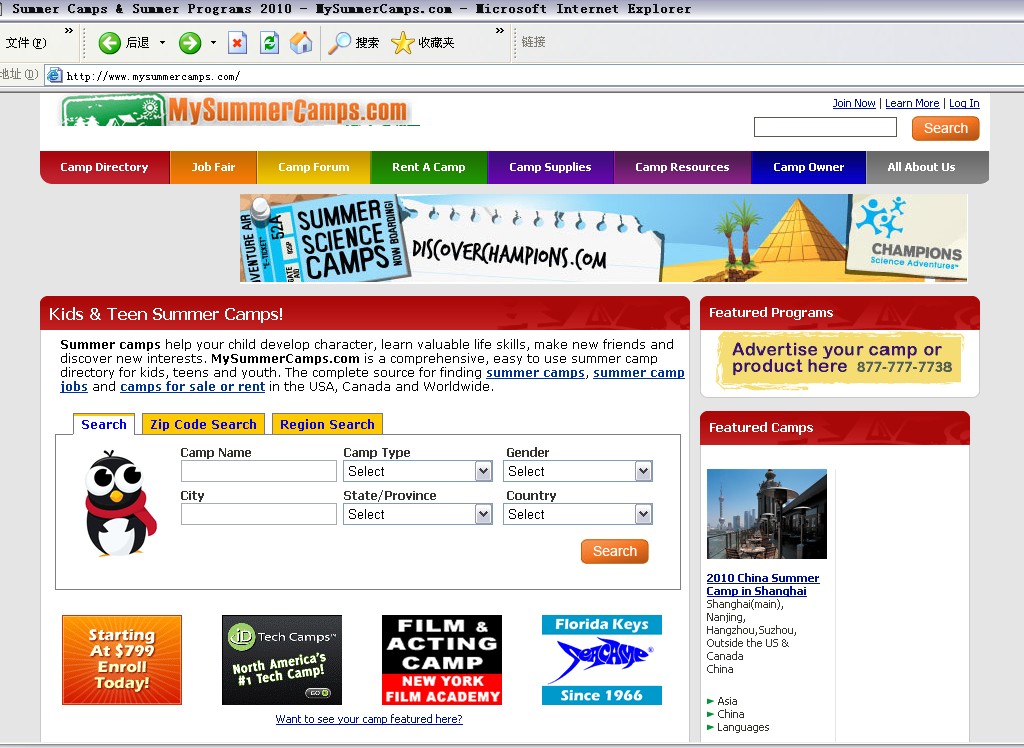Click the Learn More link

[x=912, y=103]
